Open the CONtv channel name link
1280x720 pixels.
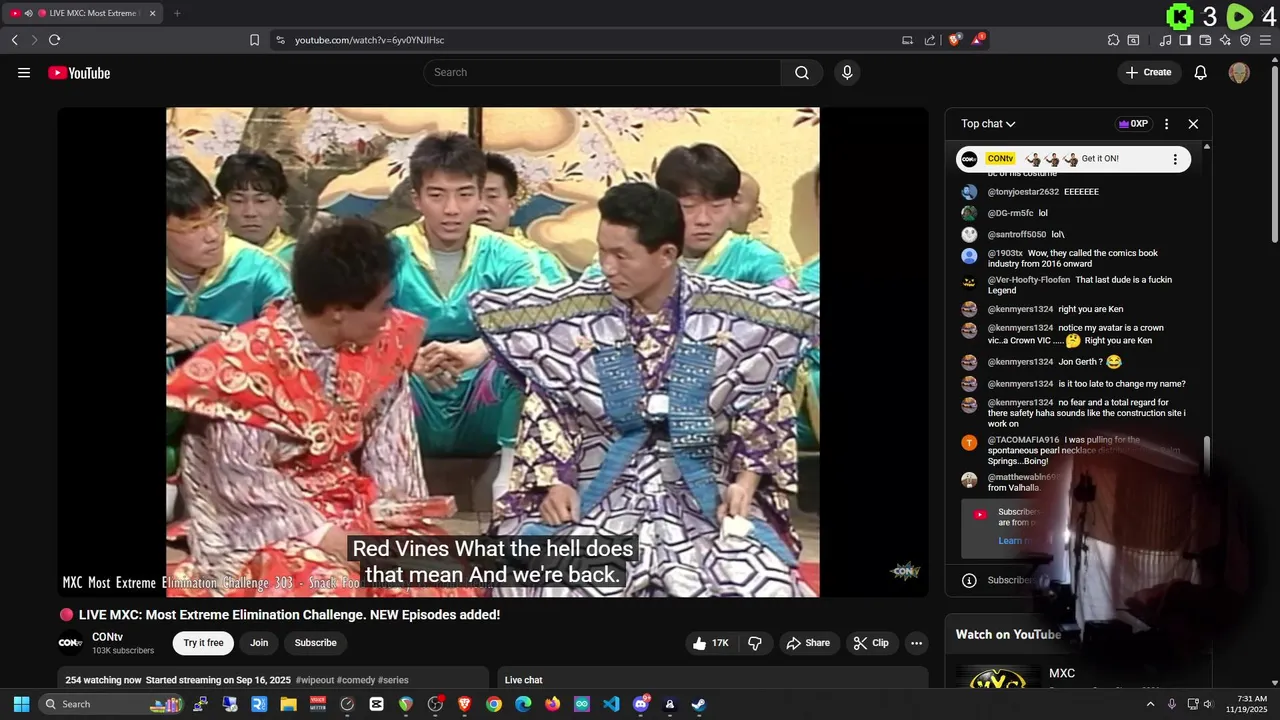point(107,637)
